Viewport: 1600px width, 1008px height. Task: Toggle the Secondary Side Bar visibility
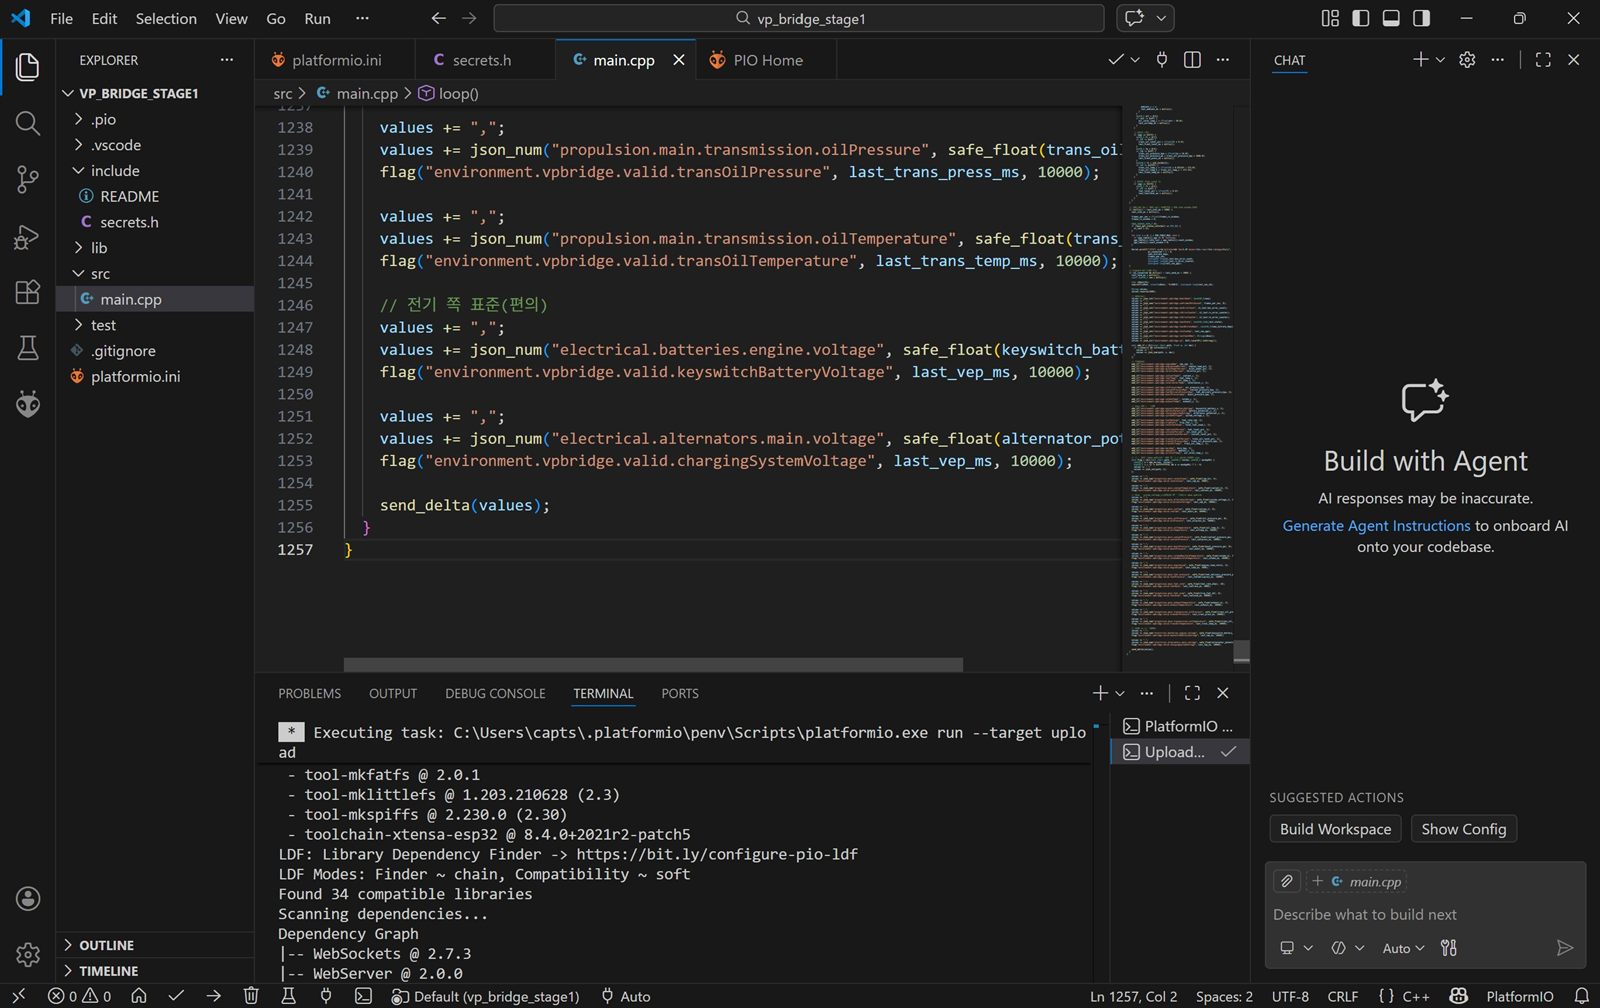(1421, 18)
